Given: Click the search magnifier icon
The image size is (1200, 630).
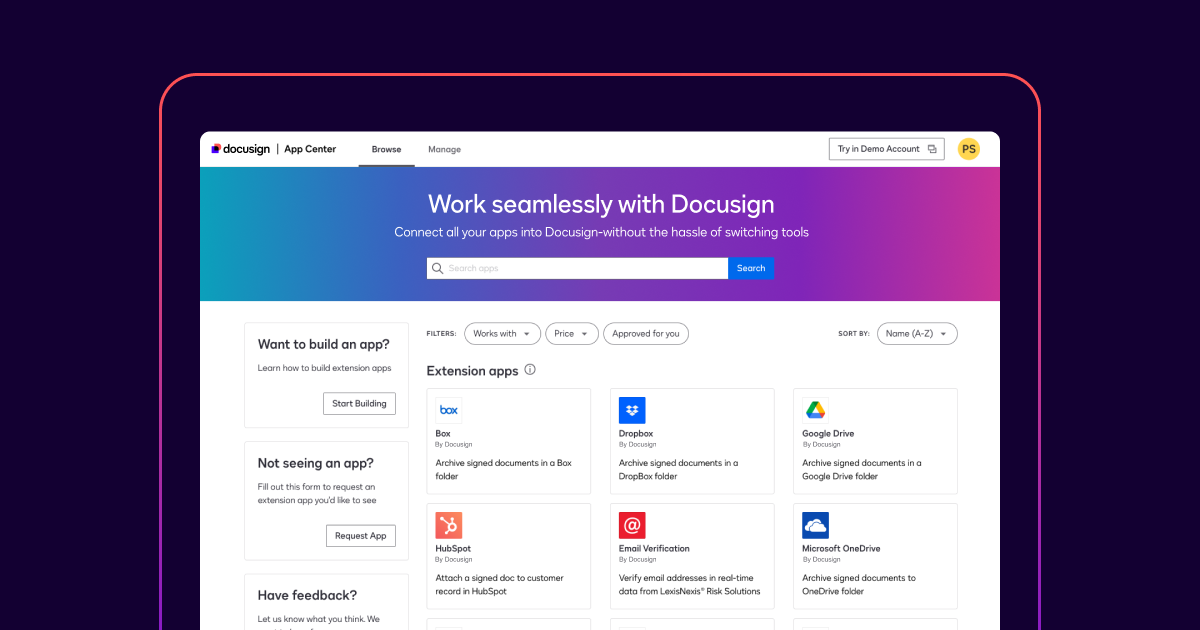Looking at the screenshot, I should click(x=437, y=268).
